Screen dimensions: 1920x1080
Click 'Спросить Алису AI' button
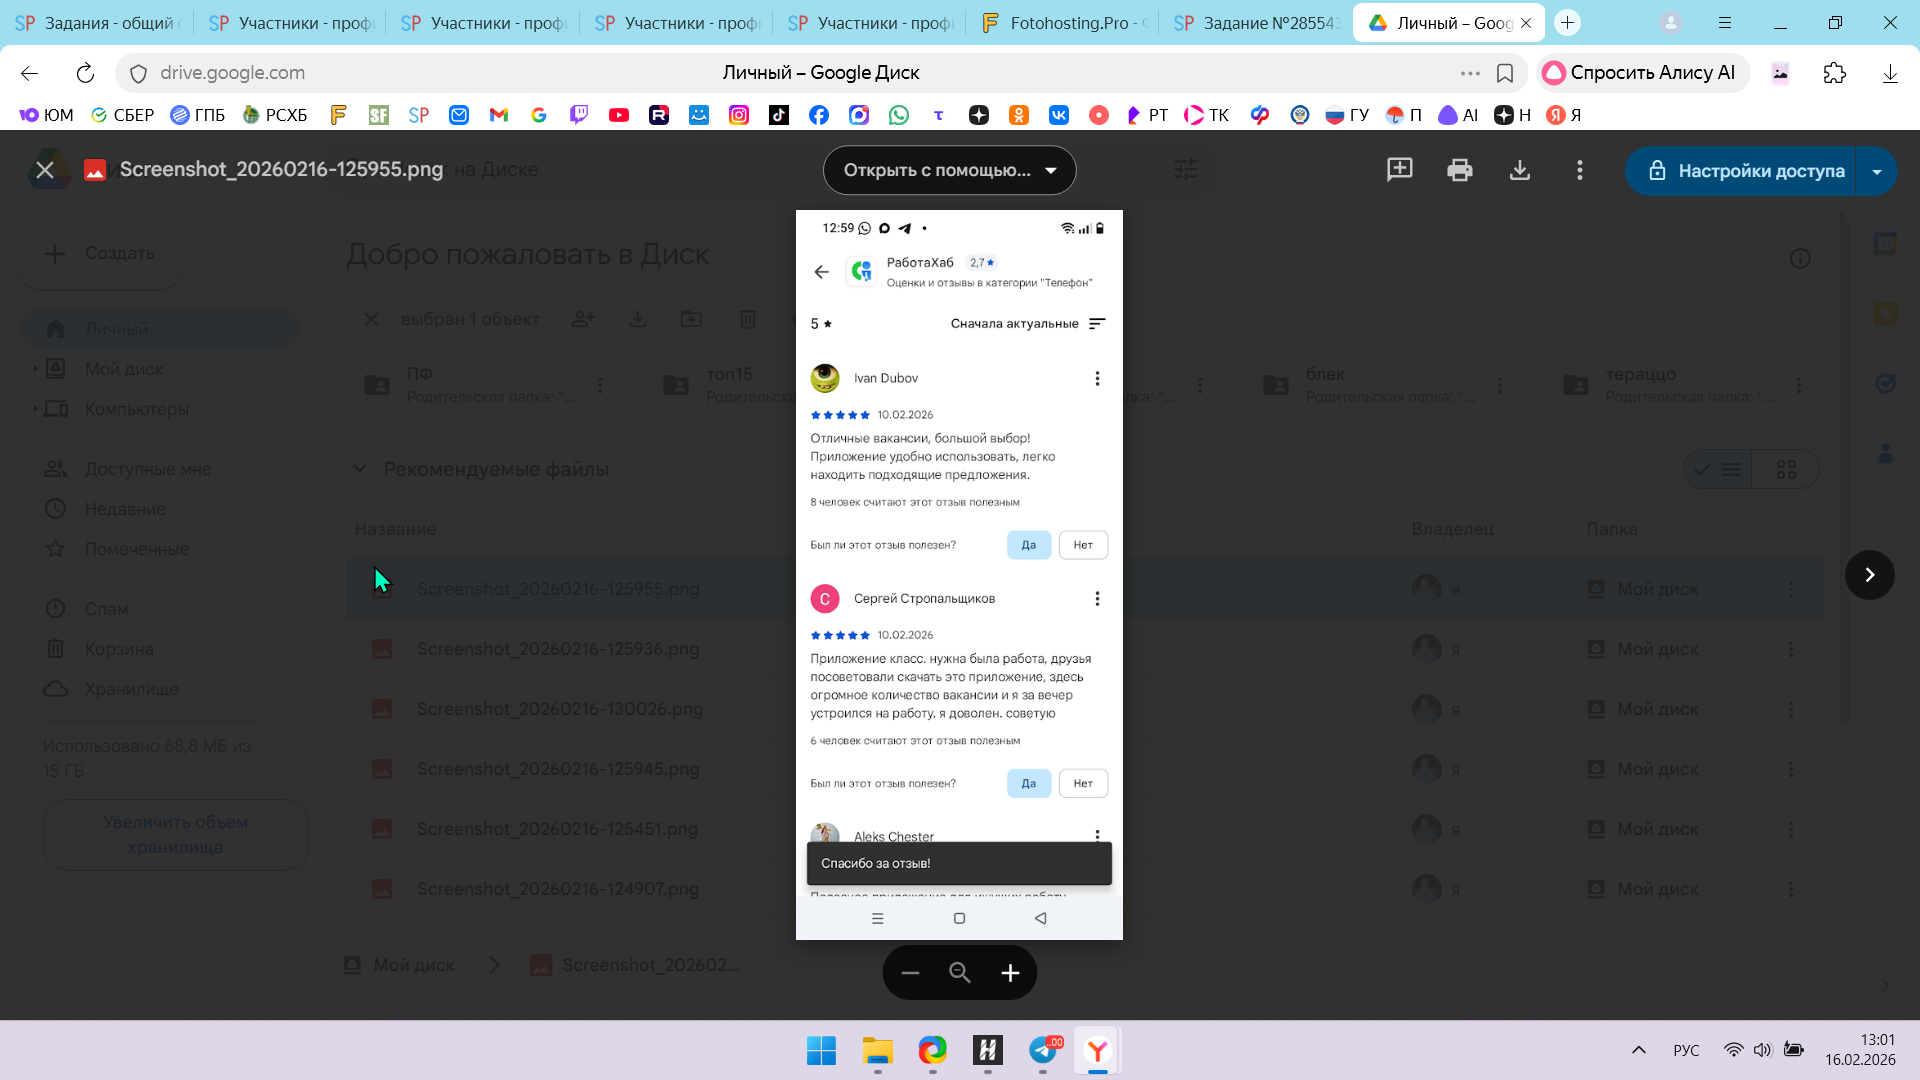pyautogui.click(x=1642, y=73)
